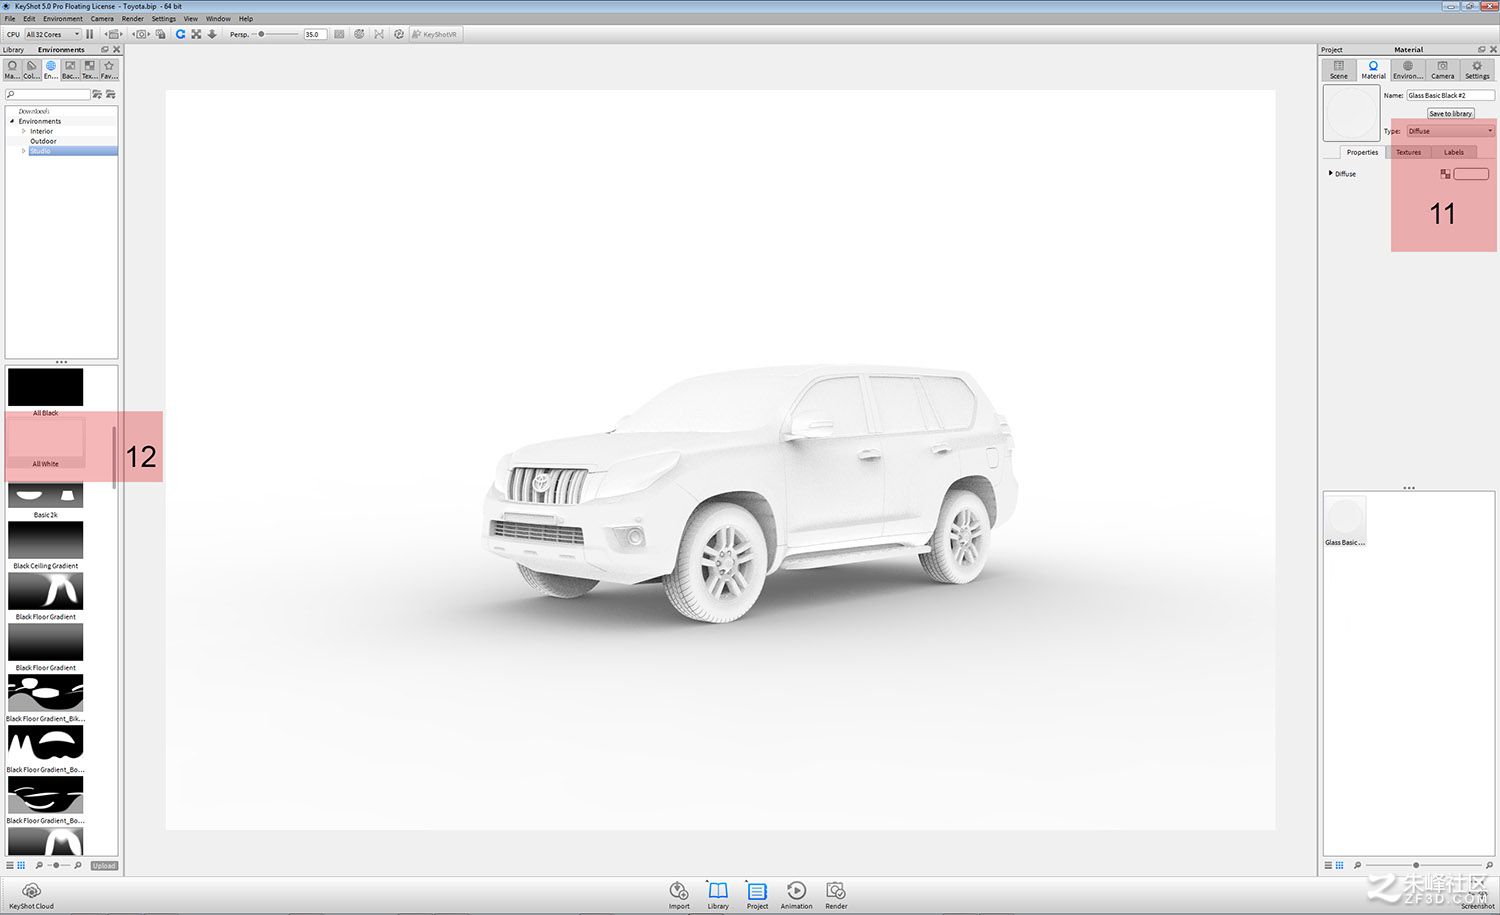The height and width of the screenshot is (915, 1500).
Task: Open the Scene tab in Project panel
Action: (1338, 70)
